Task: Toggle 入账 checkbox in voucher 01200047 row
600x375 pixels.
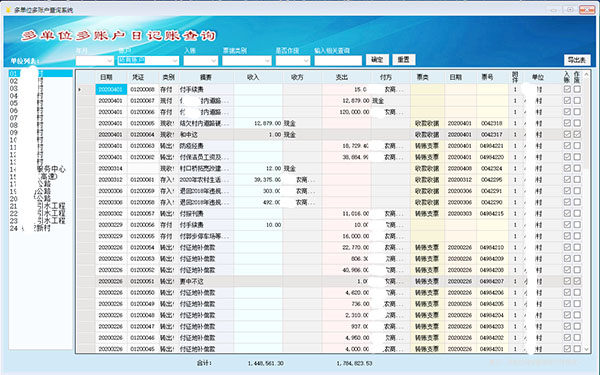Action: click(567, 326)
